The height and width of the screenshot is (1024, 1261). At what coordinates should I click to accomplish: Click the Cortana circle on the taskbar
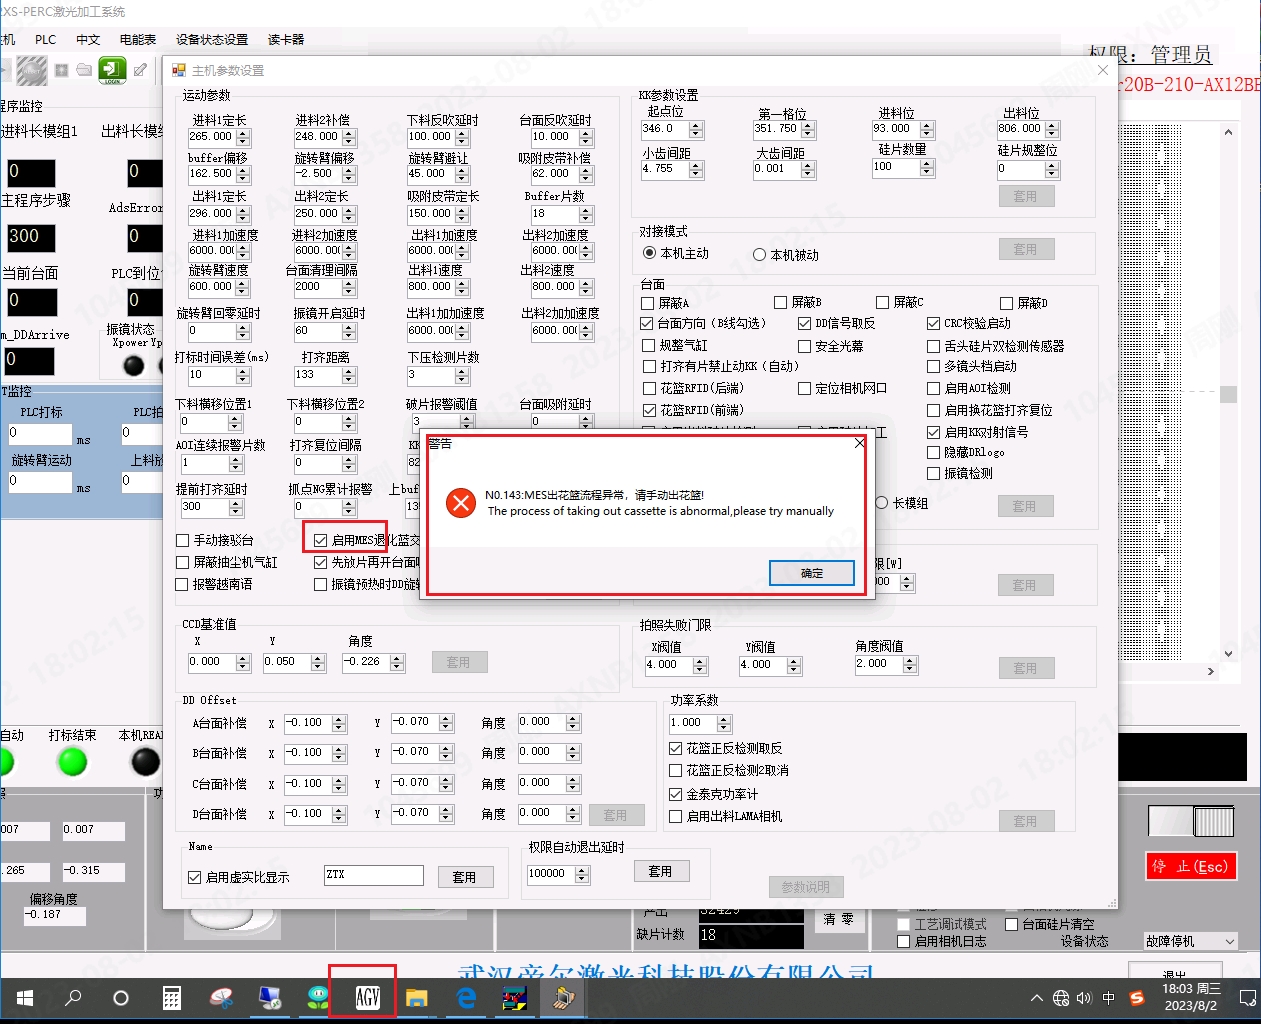pos(121,998)
